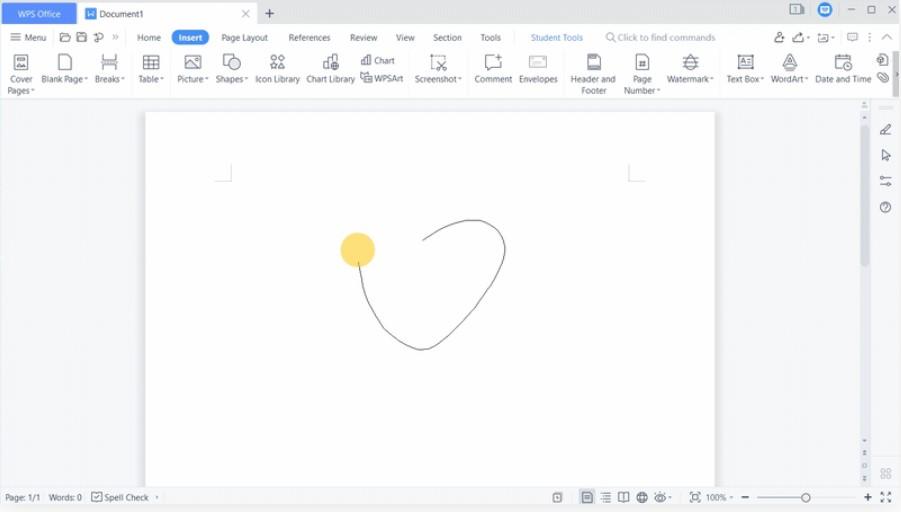Viewport: 901px width, 512px height.
Task: Insert a Page Number
Action: pos(642,74)
